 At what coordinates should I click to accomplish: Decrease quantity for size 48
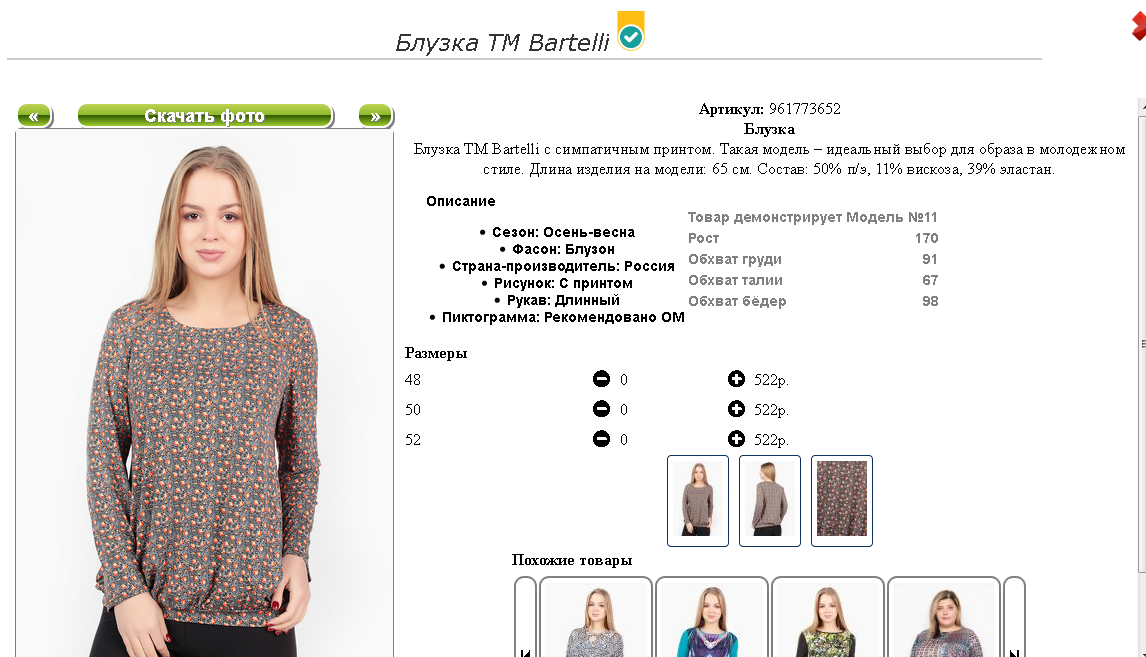pyautogui.click(x=601, y=379)
